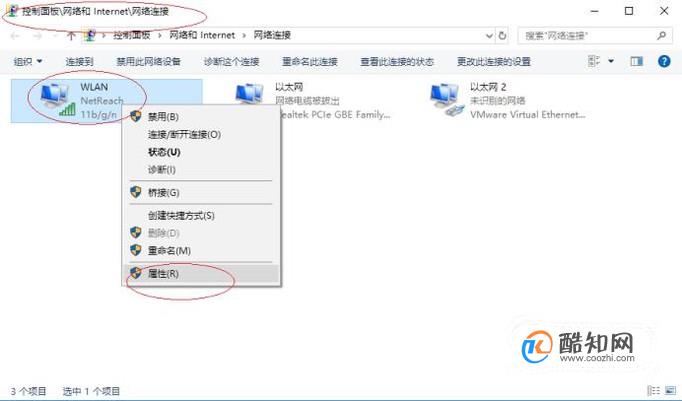This screenshot has height=401, width=682.
Task: Select the 以太网 2 VMware adapter icon
Action: pos(445,100)
